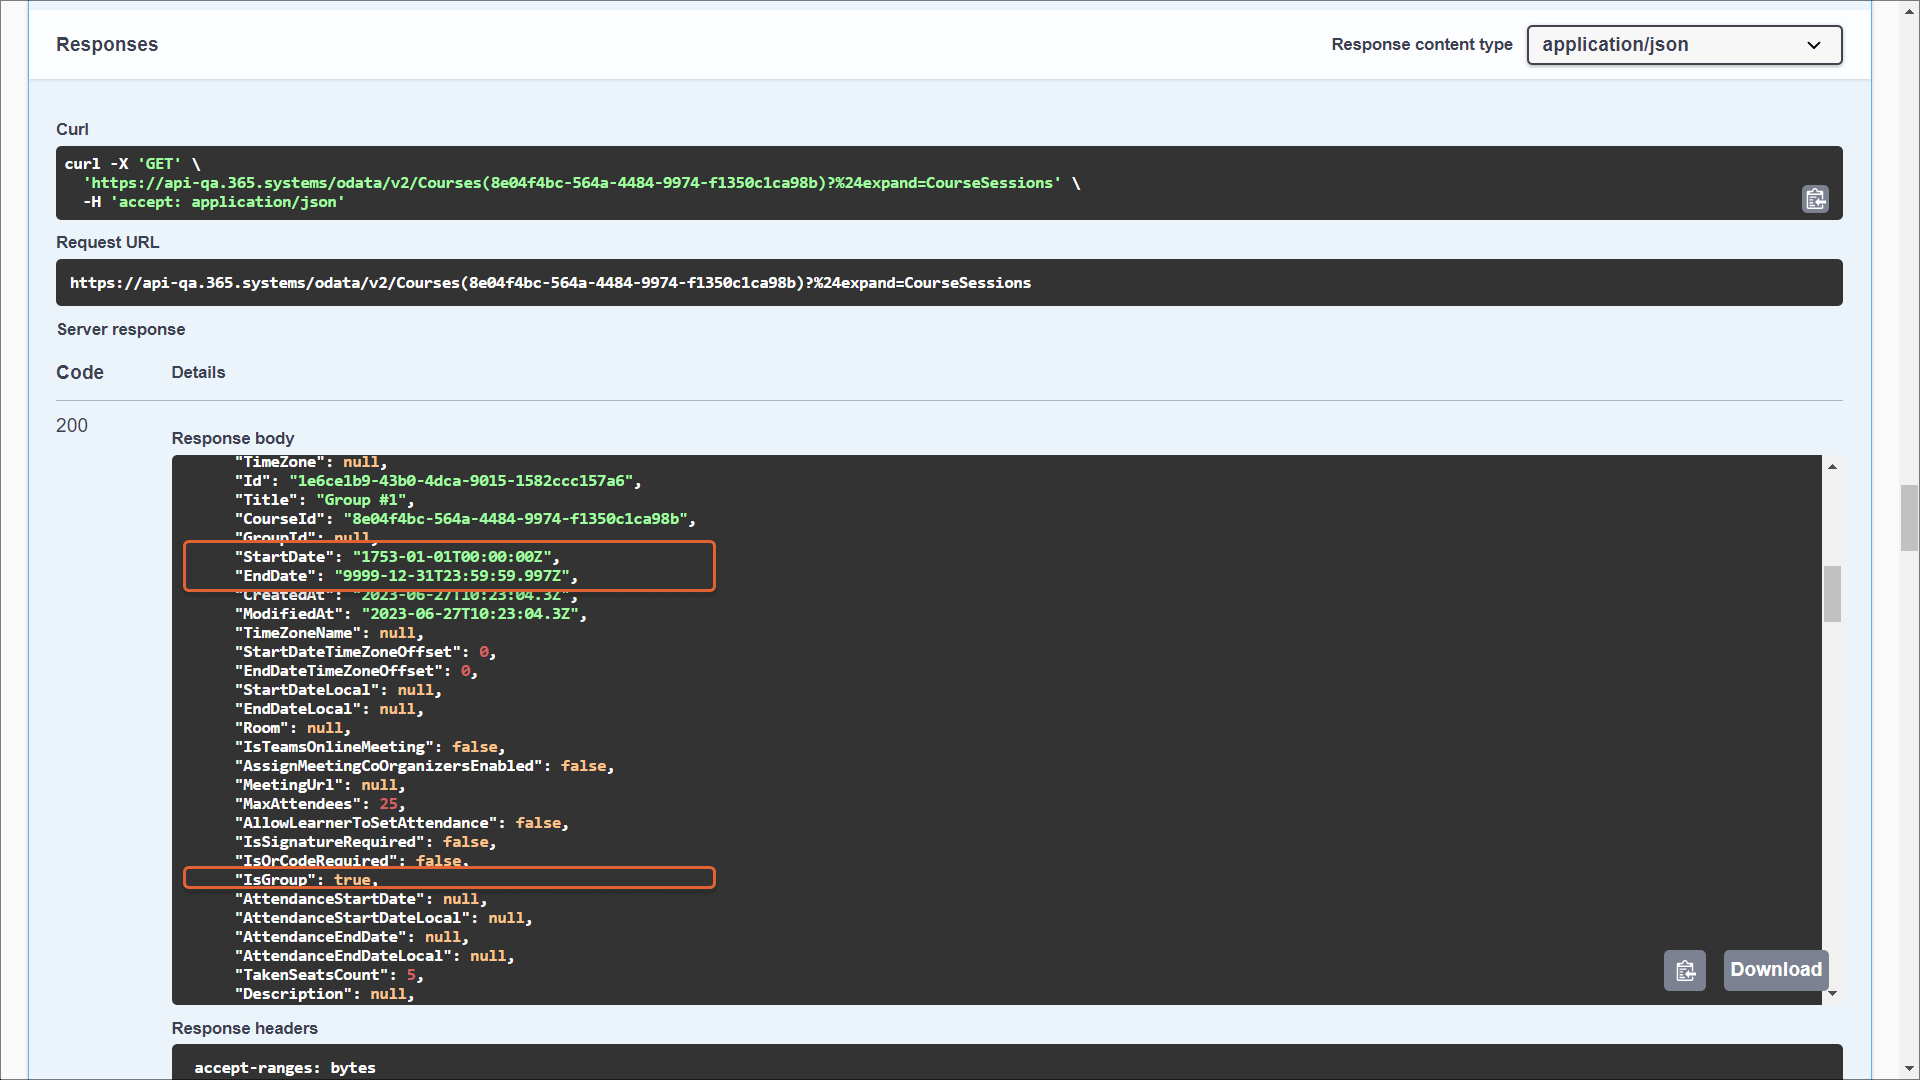Click the accept-ranges response header line
The width and height of the screenshot is (1920, 1080).
click(285, 1068)
